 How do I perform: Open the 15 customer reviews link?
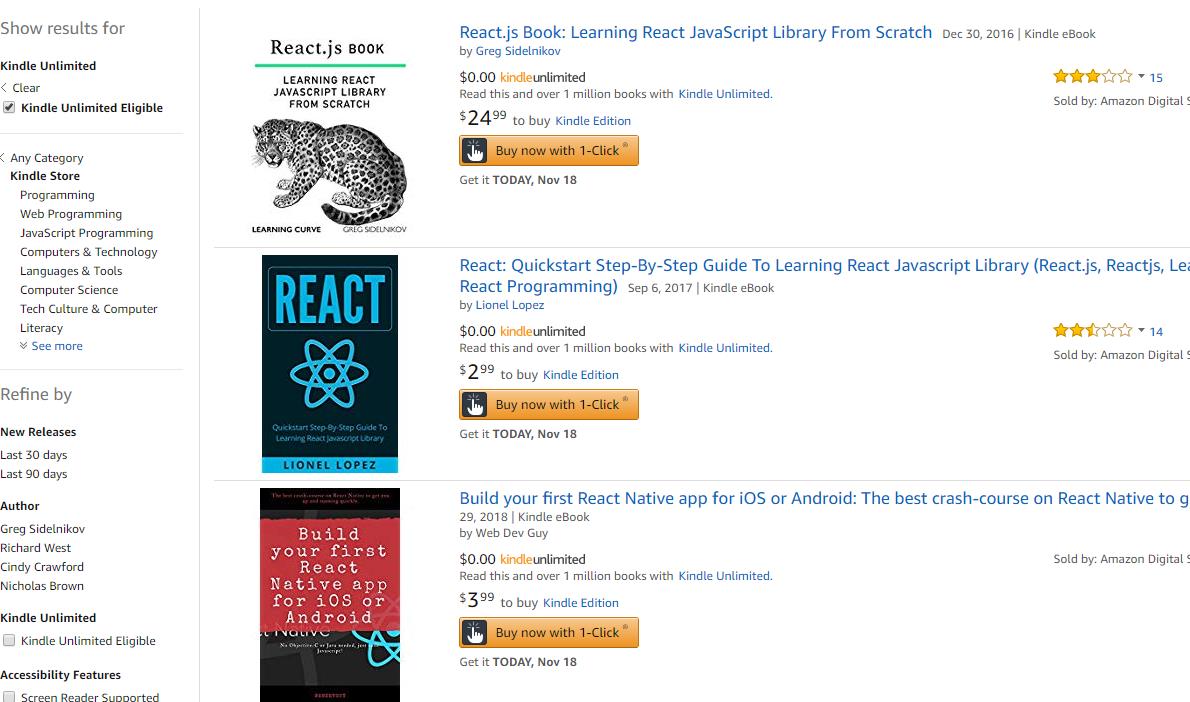point(1156,77)
